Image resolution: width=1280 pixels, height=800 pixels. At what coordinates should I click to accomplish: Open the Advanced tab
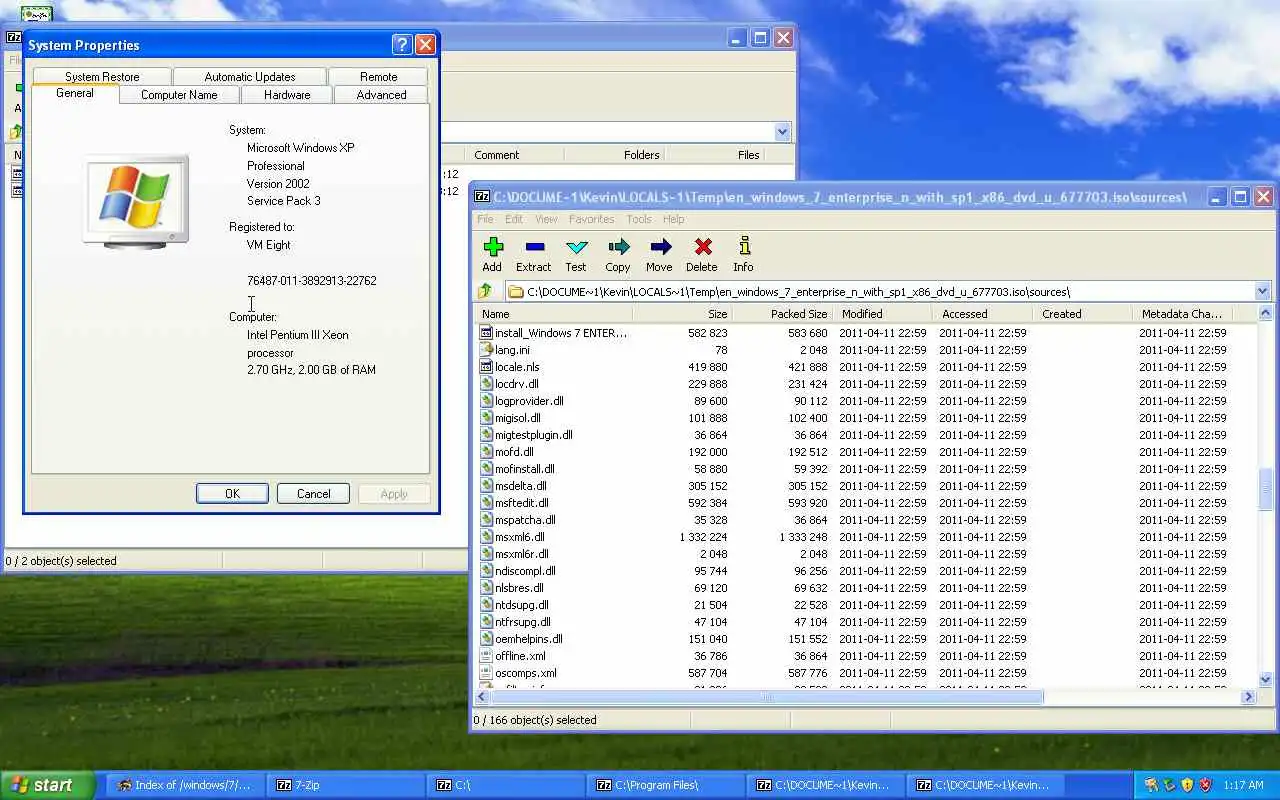click(381, 95)
